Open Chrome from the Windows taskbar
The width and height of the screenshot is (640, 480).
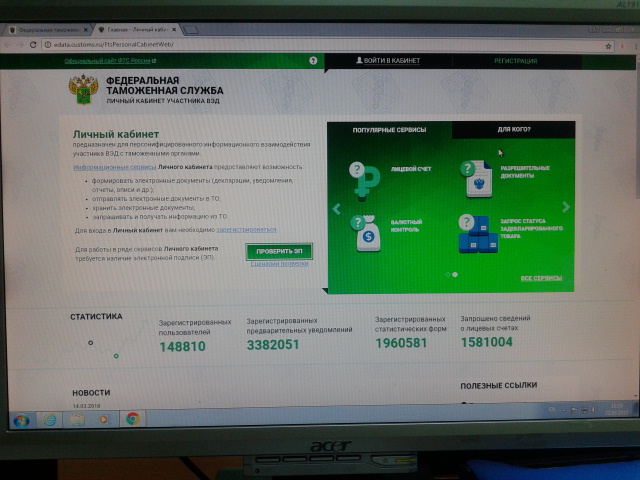point(131,419)
